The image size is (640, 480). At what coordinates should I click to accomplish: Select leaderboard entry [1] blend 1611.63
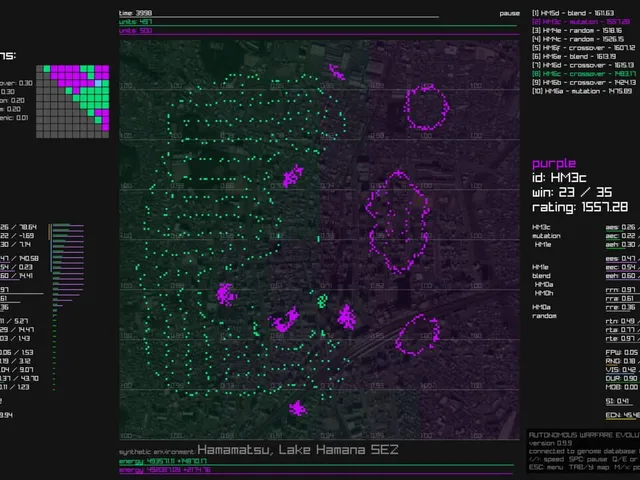pyautogui.click(x=573, y=13)
